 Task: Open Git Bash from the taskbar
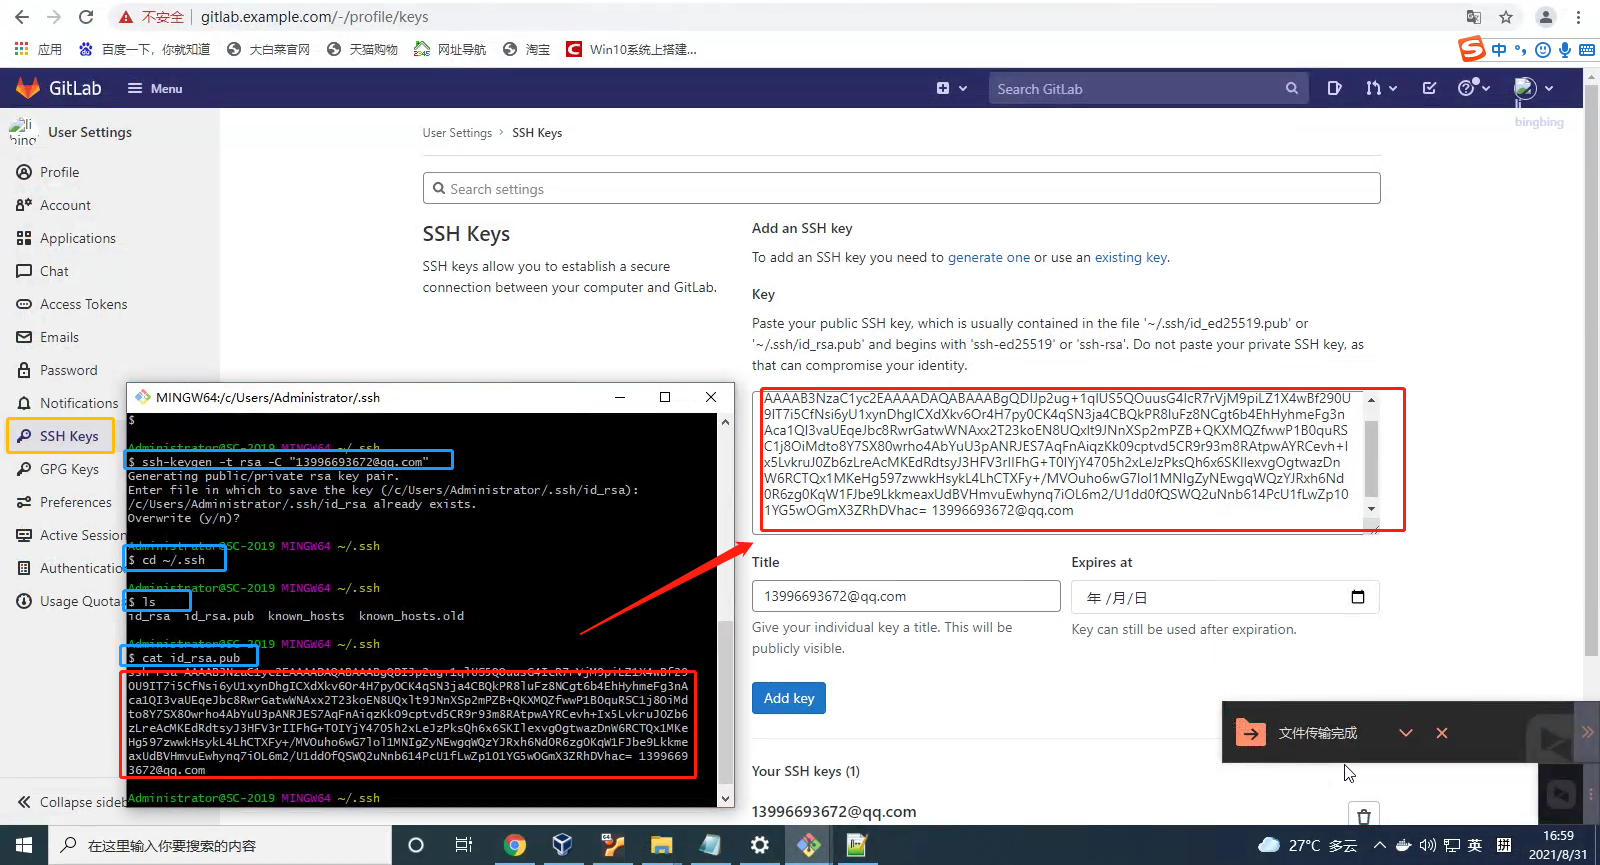[x=809, y=845]
